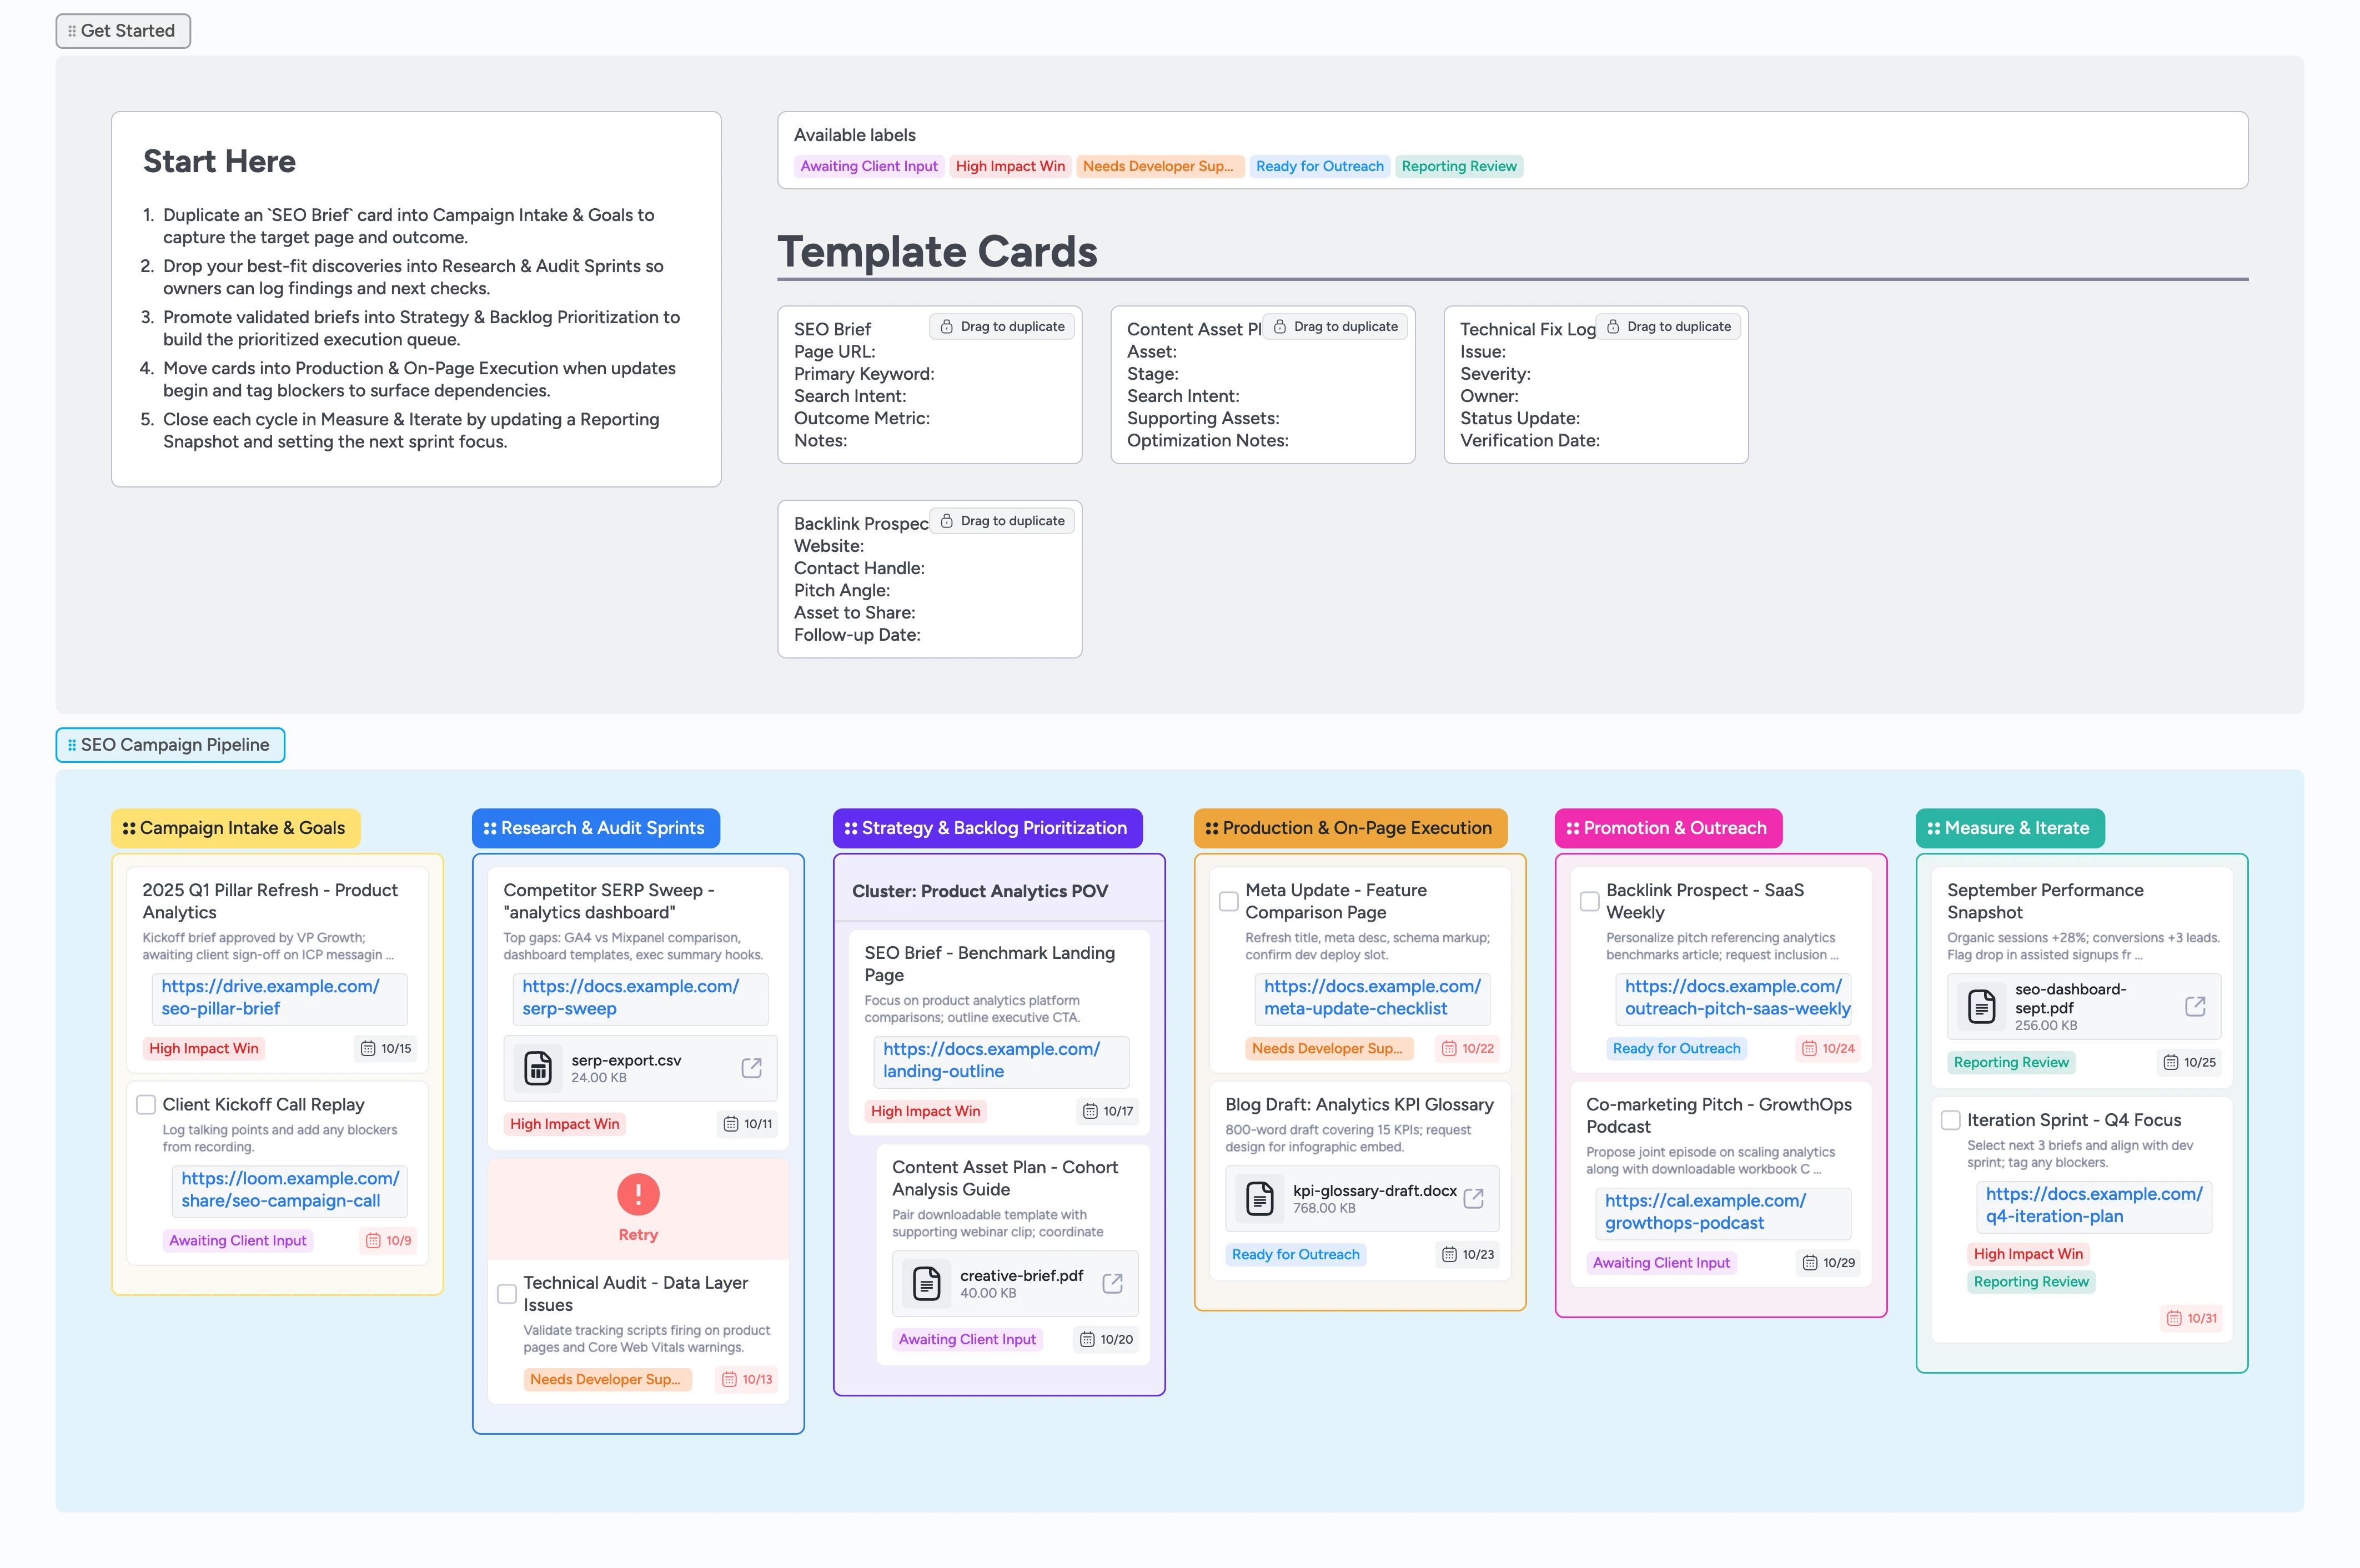The height and width of the screenshot is (1568, 2360).
Task: Switch to the Get Started board tab
Action: [122, 30]
